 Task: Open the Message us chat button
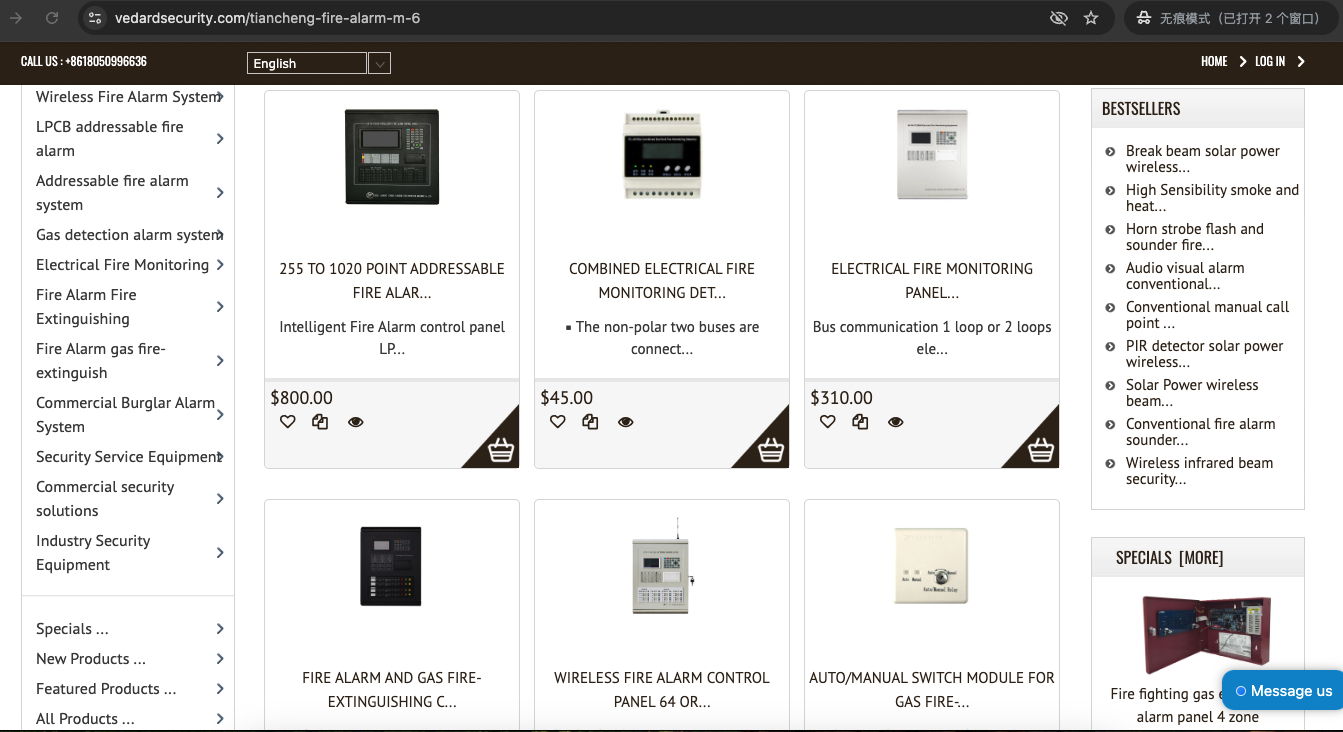tap(1283, 690)
